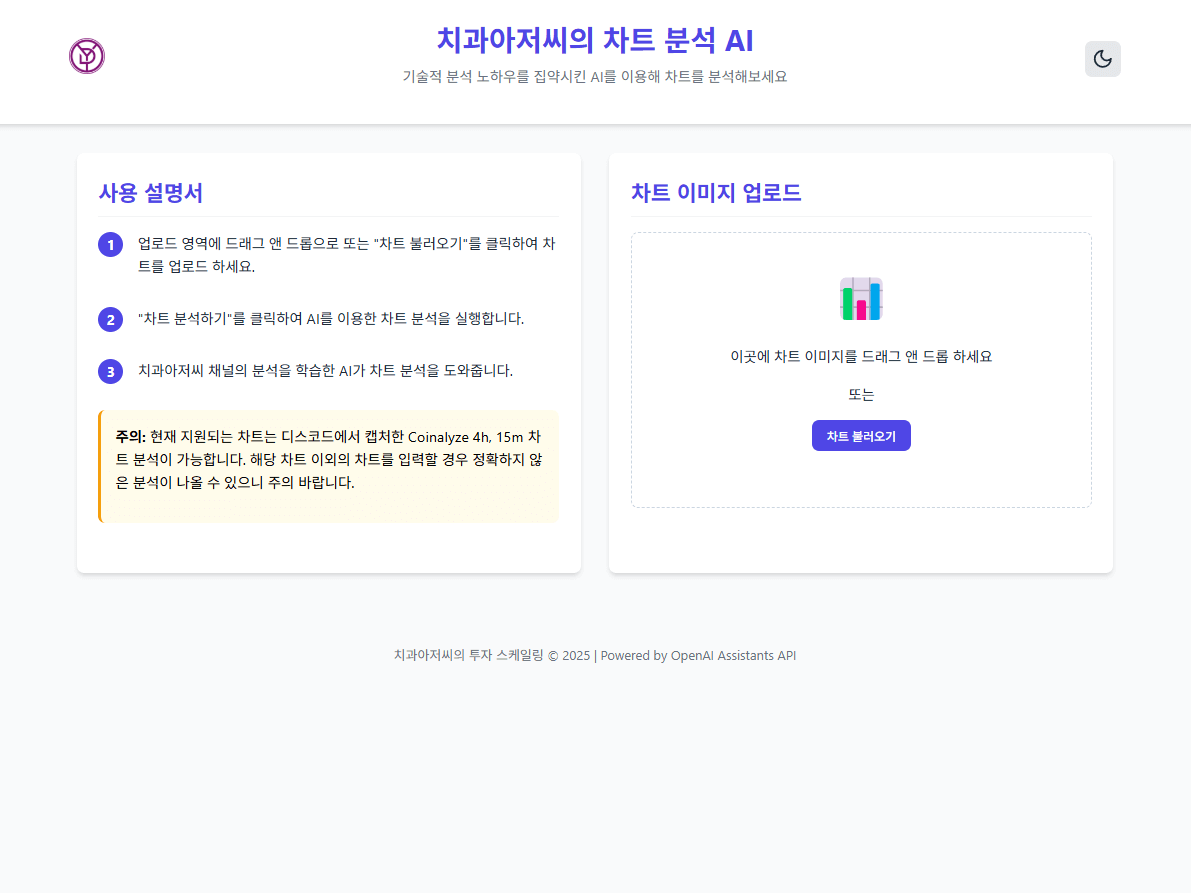Click the step 1 number badge

point(110,245)
